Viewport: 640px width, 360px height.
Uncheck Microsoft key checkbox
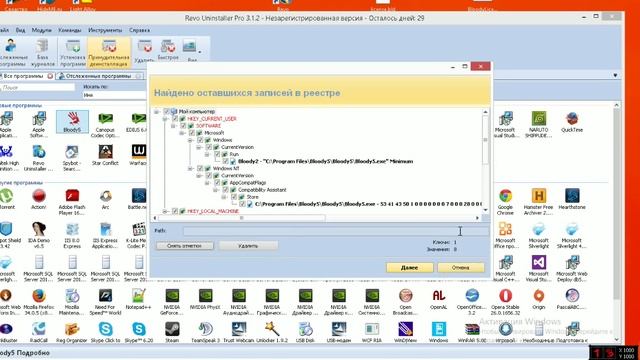(x=192, y=133)
